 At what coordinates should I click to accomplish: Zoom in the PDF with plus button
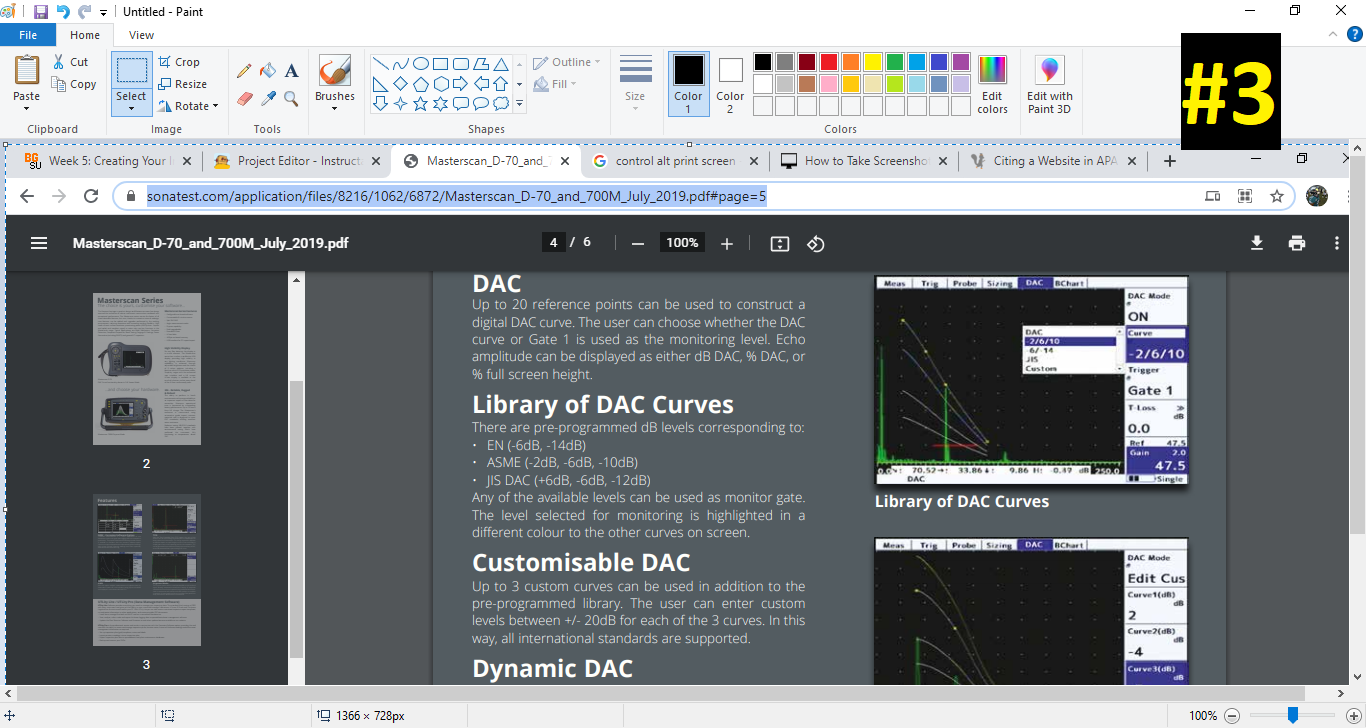point(727,243)
